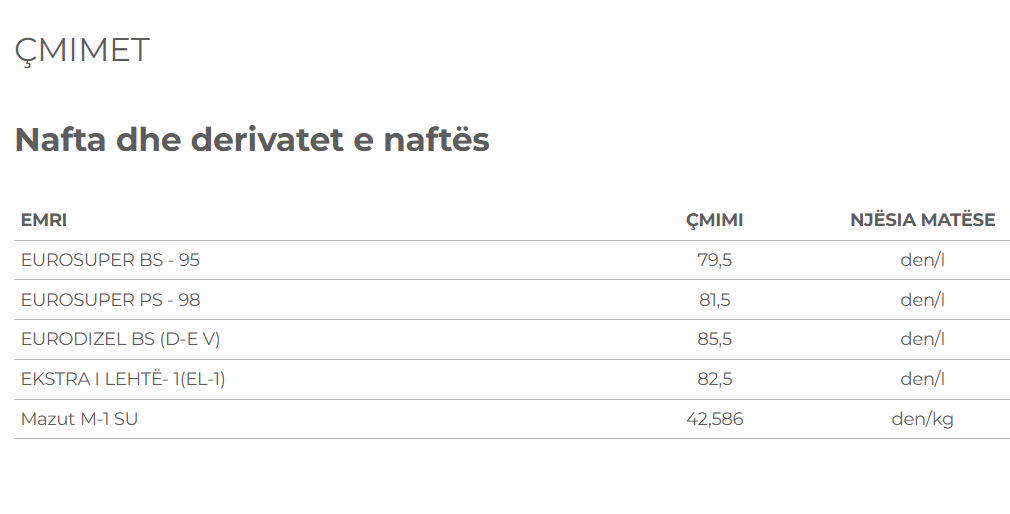1010x514 pixels.
Task: Select the EMRI column header
Action: [x=44, y=220]
